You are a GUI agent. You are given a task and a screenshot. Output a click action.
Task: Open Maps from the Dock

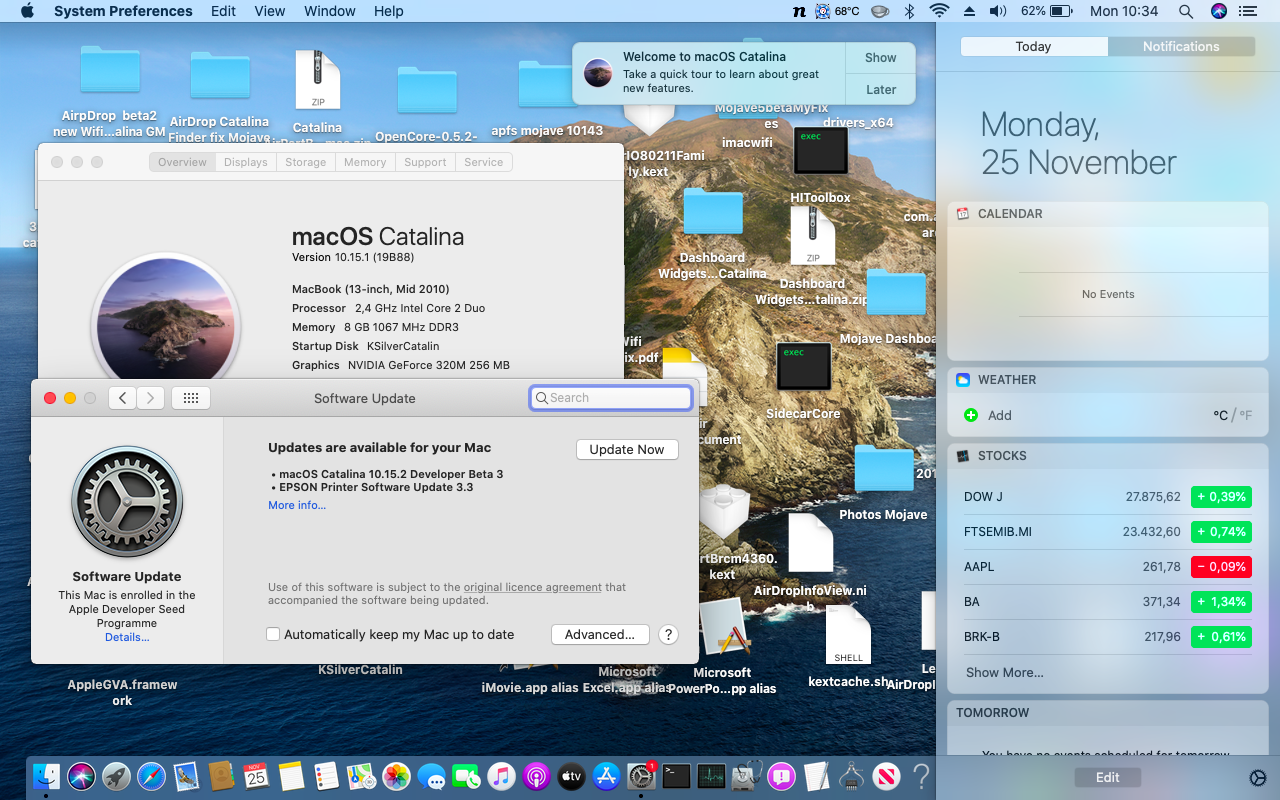tap(361, 776)
